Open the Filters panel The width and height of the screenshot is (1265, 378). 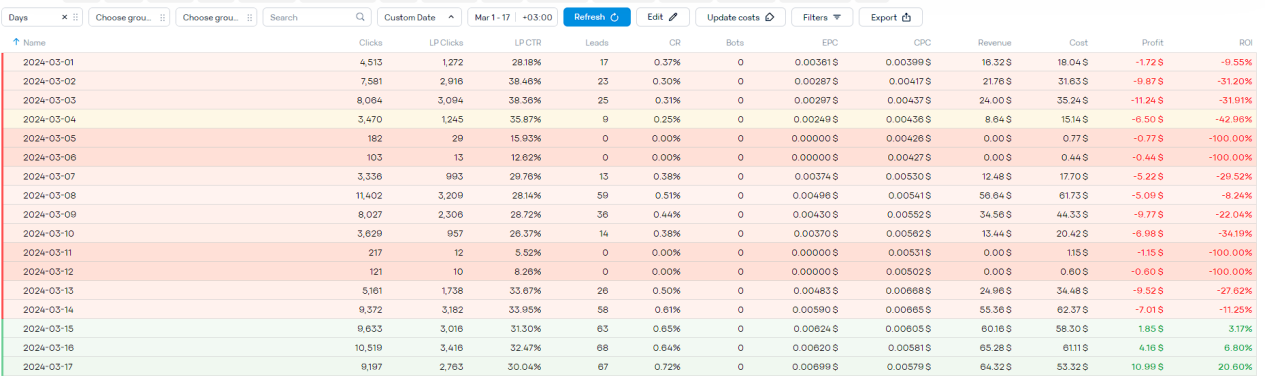click(x=822, y=17)
